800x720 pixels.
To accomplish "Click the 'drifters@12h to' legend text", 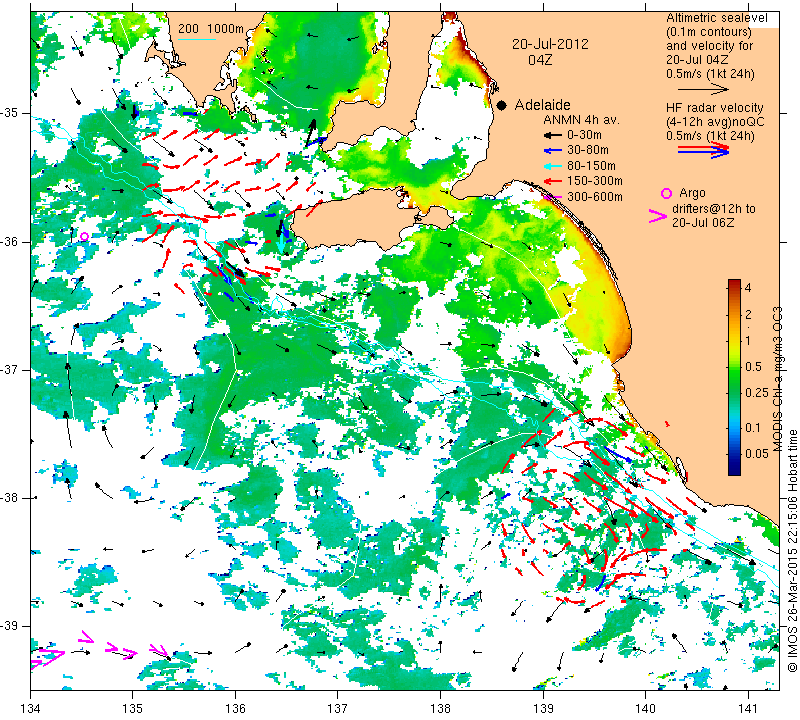I will (714, 209).
